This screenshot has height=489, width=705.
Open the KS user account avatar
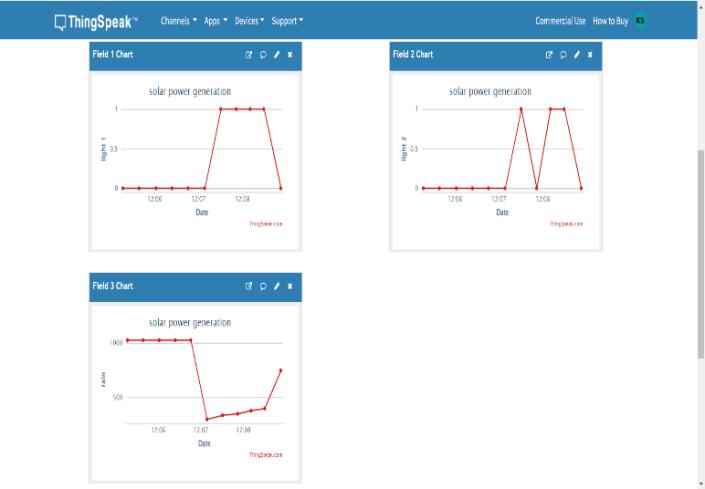(x=640, y=21)
